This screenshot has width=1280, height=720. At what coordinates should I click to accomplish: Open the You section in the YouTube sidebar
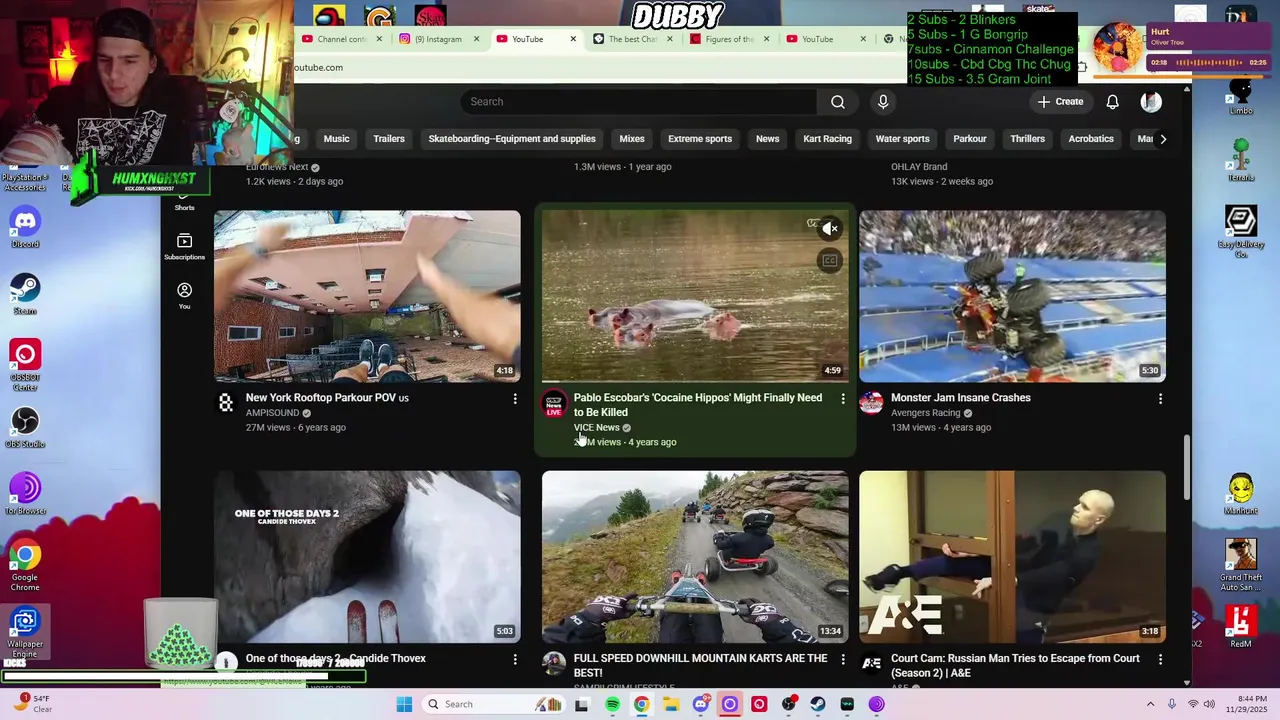[x=184, y=295]
